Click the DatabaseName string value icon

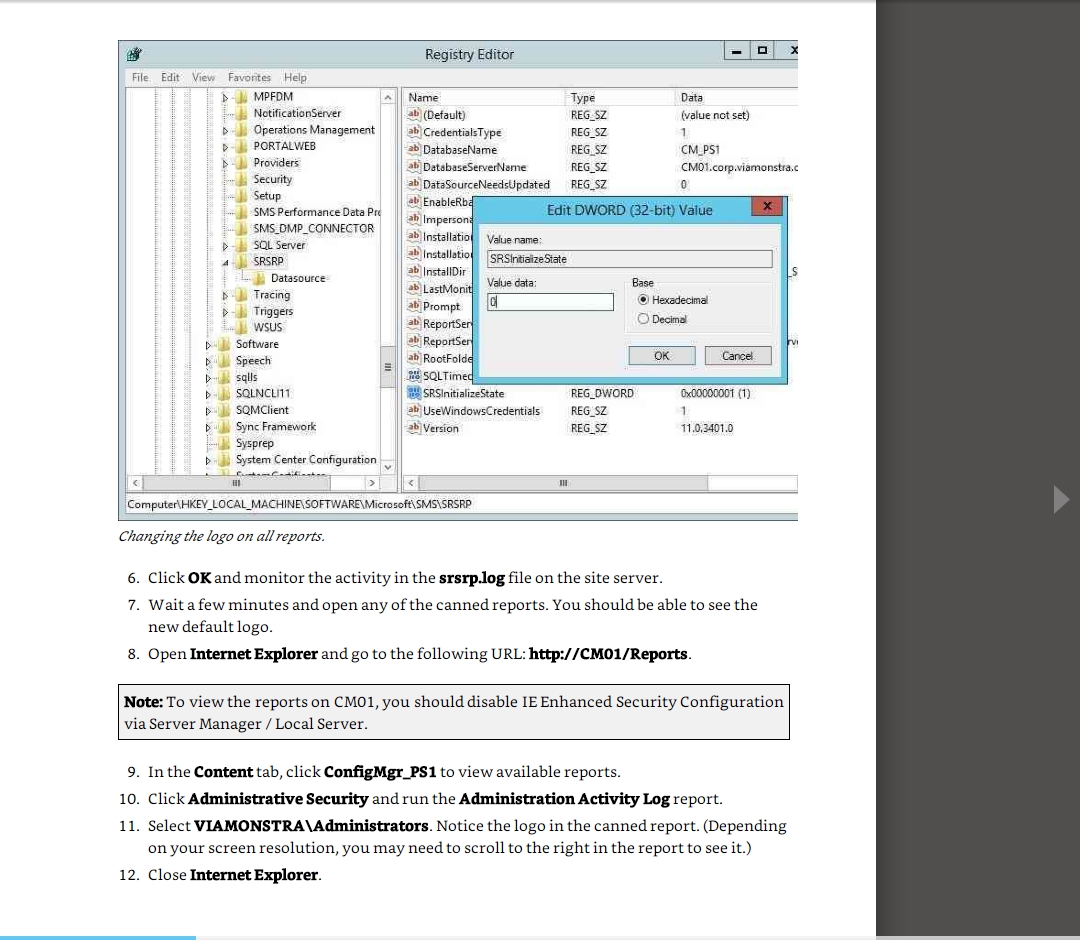(414, 150)
